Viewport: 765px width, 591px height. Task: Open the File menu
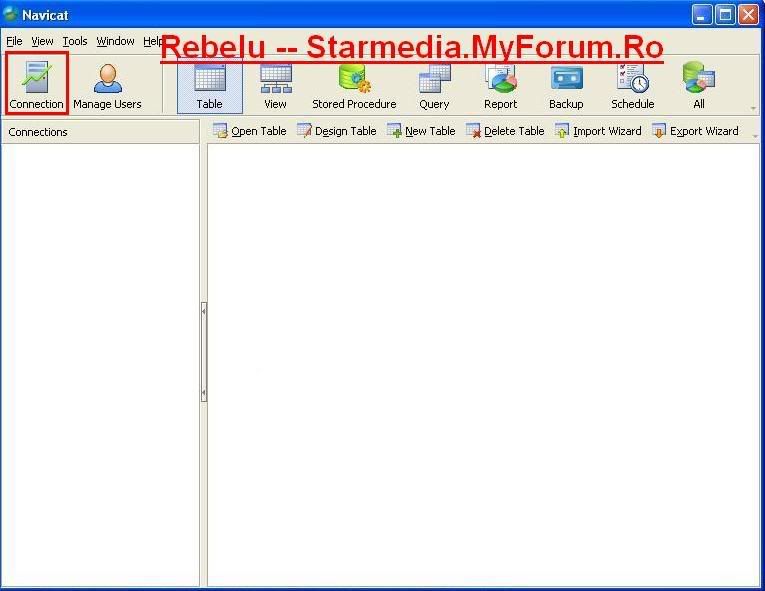[x=14, y=41]
